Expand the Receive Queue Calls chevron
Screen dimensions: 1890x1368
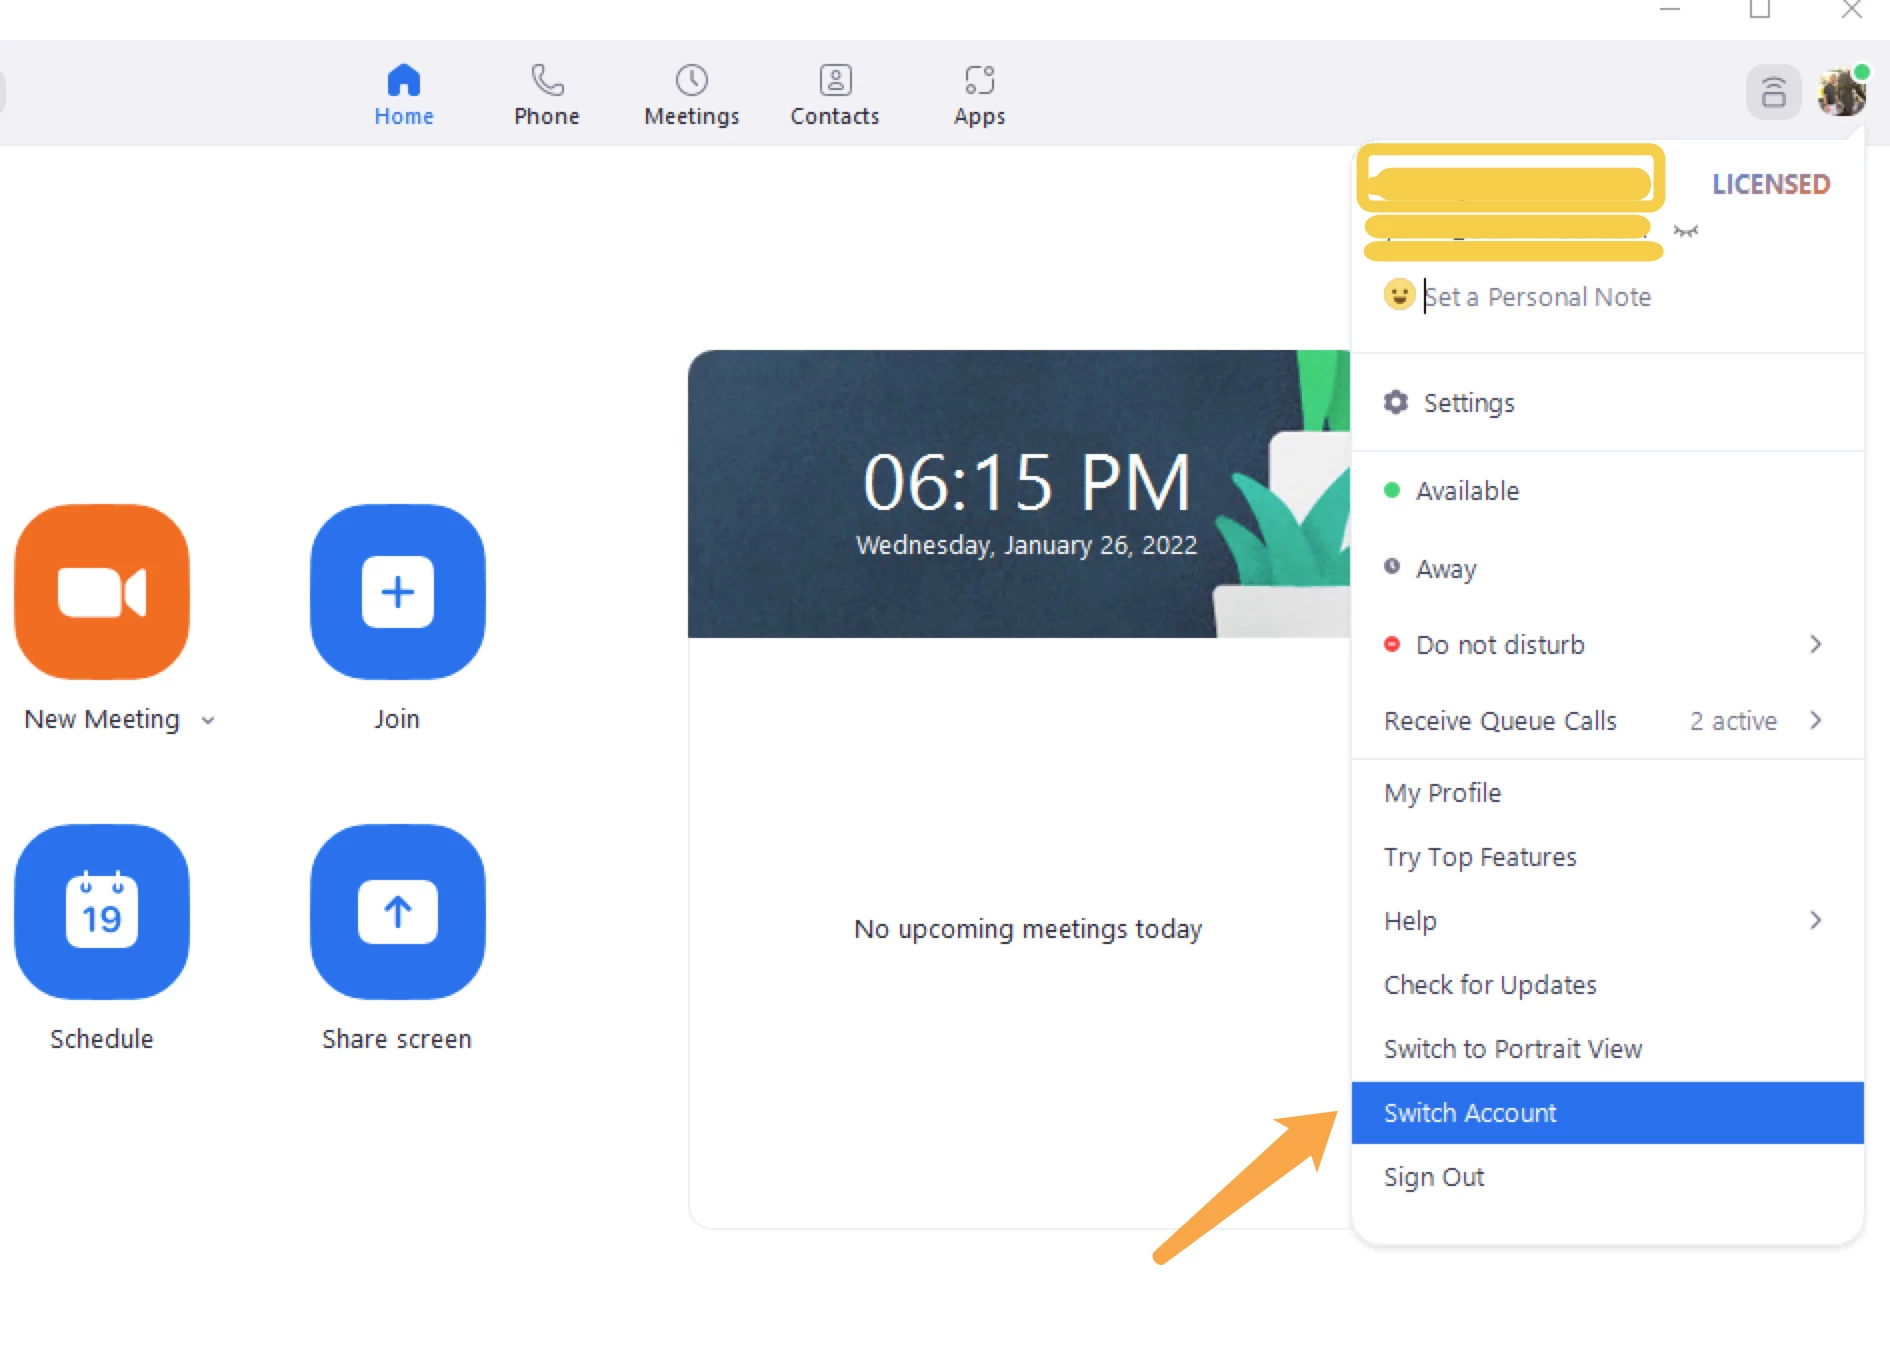point(1816,721)
